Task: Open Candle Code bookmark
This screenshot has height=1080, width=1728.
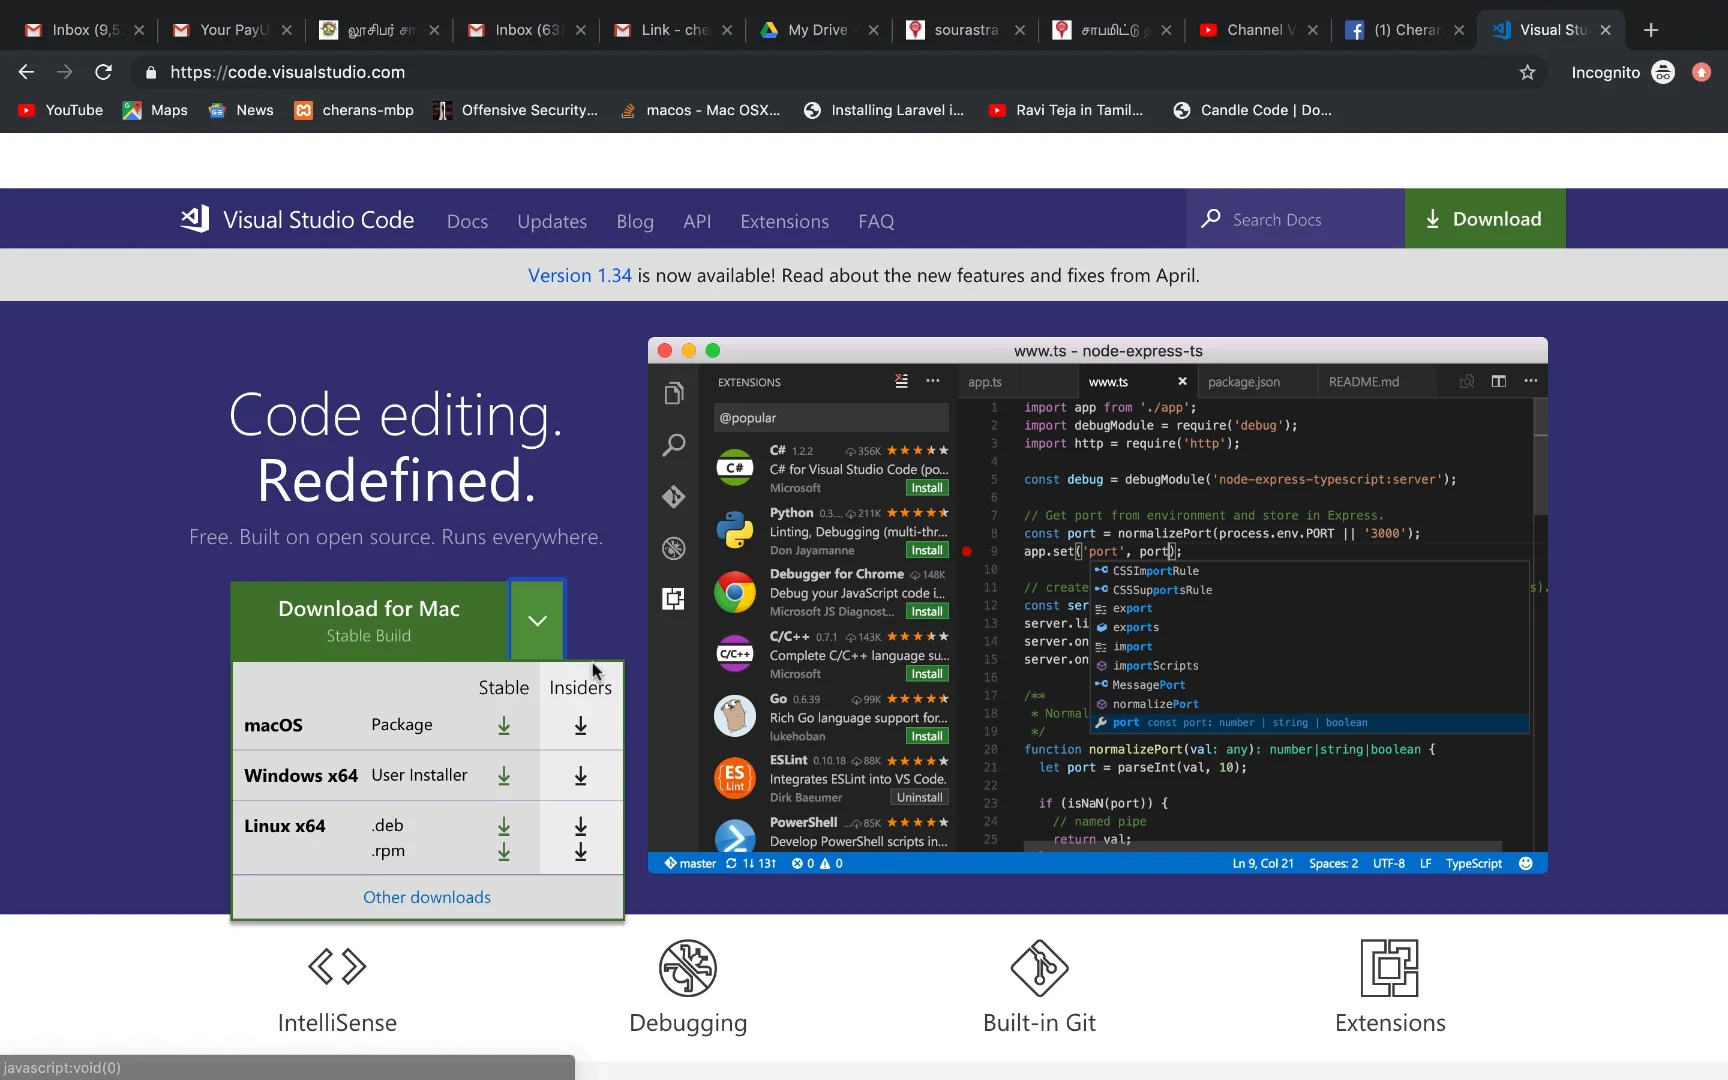Action: 1253,110
